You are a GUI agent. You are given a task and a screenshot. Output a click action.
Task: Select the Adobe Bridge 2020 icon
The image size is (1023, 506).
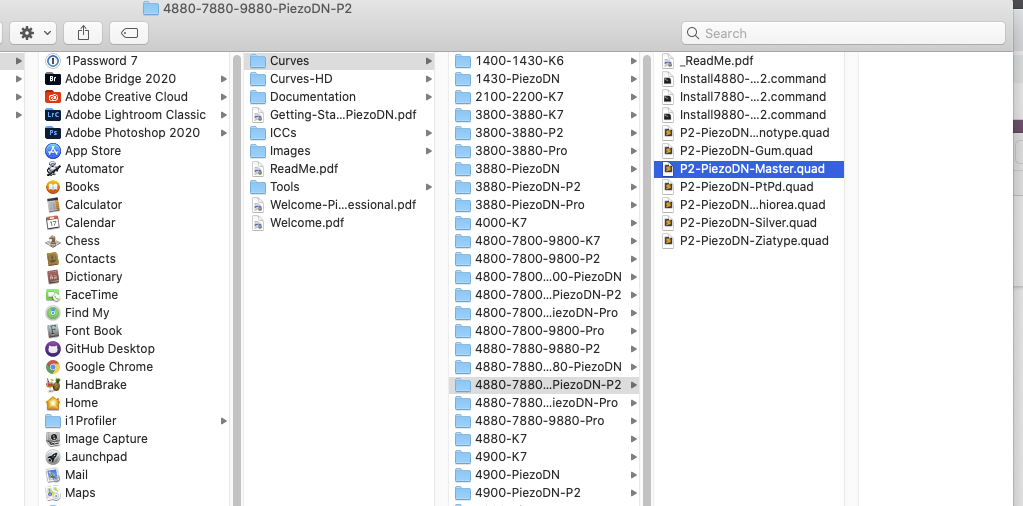[x=53, y=79]
